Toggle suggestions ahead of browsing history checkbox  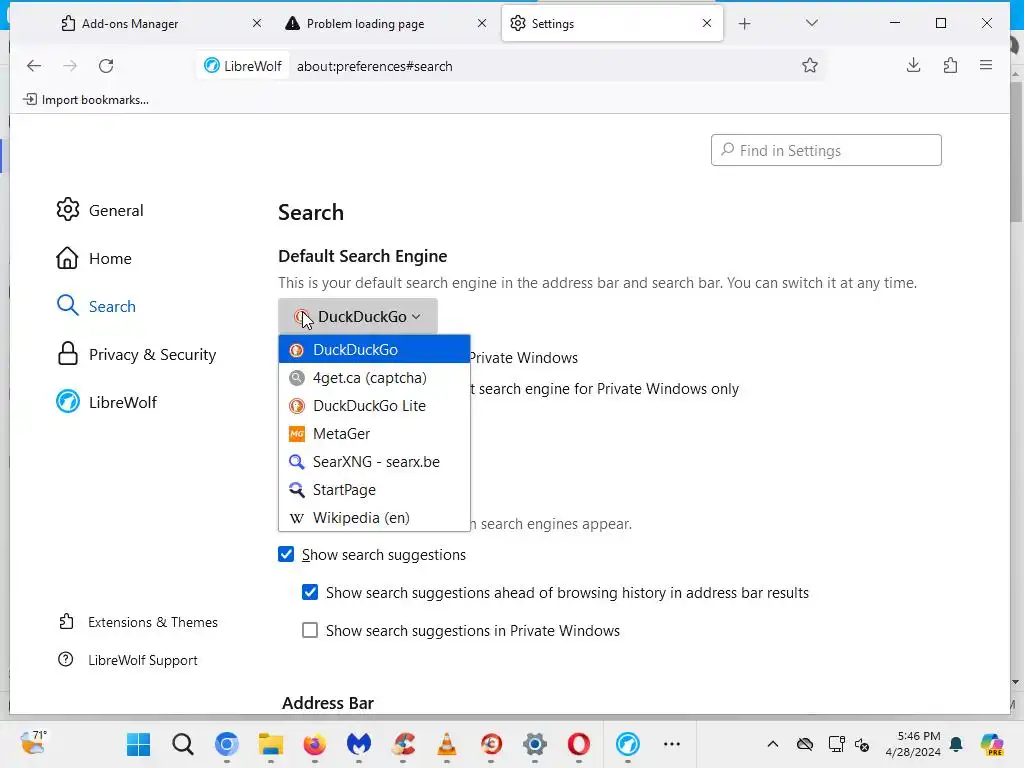[310, 592]
